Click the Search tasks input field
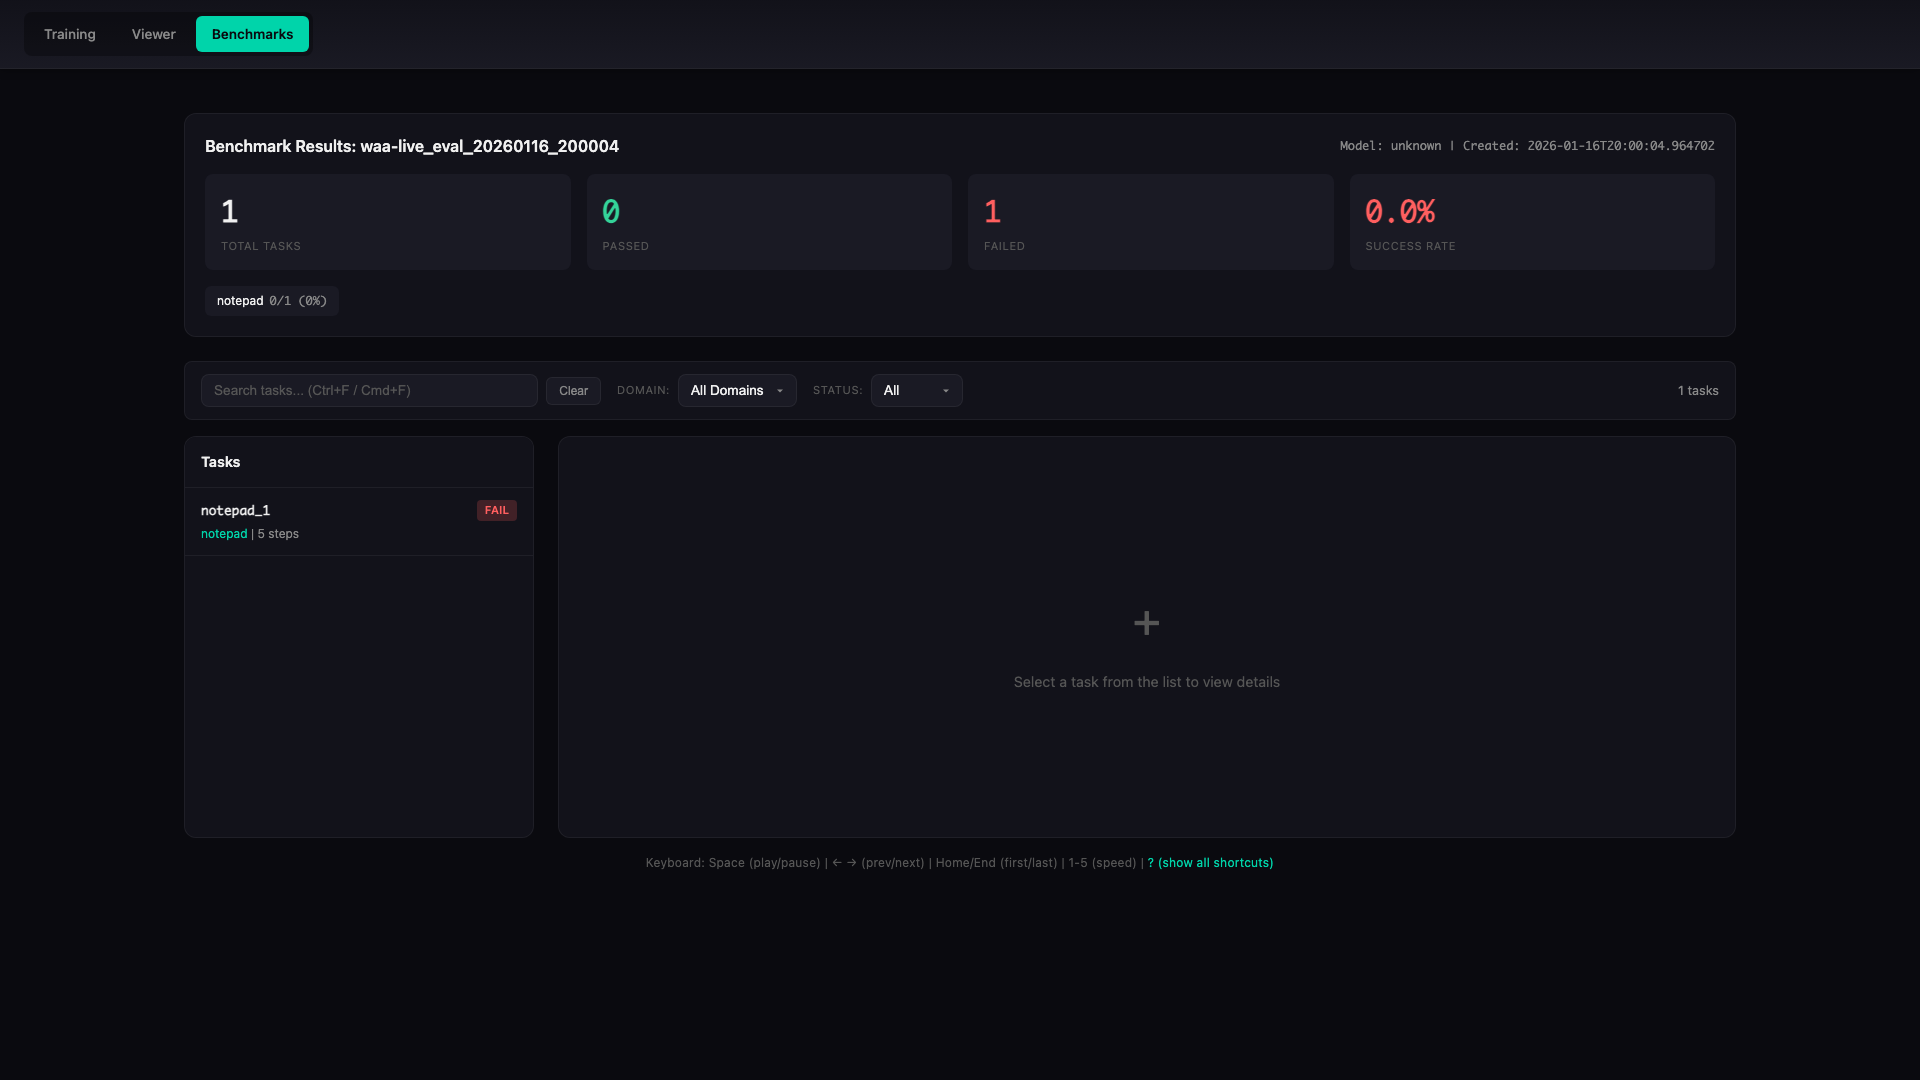The image size is (1920, 1080). point(369,390)
